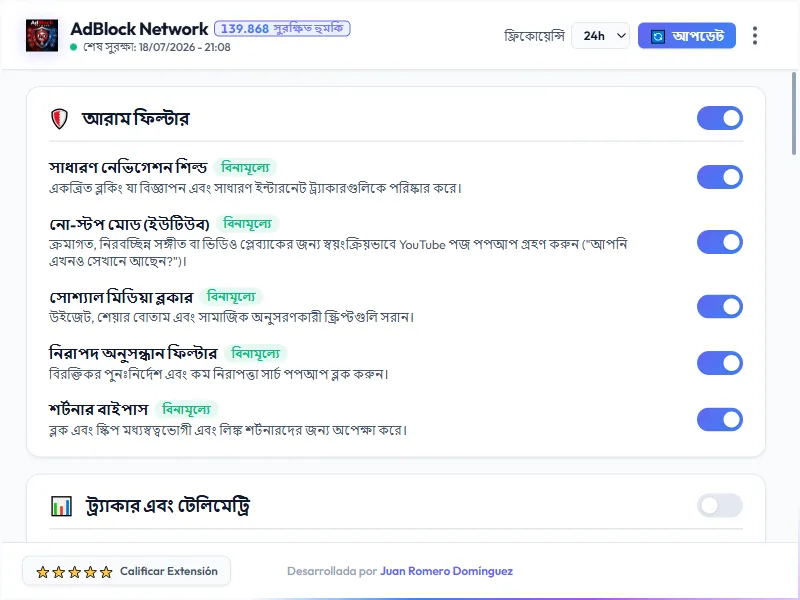Click the Desarrollada por text
Image resolution: width=800 pixels, height=600 pixels.
pyautogui.click(x=332, y=571)
